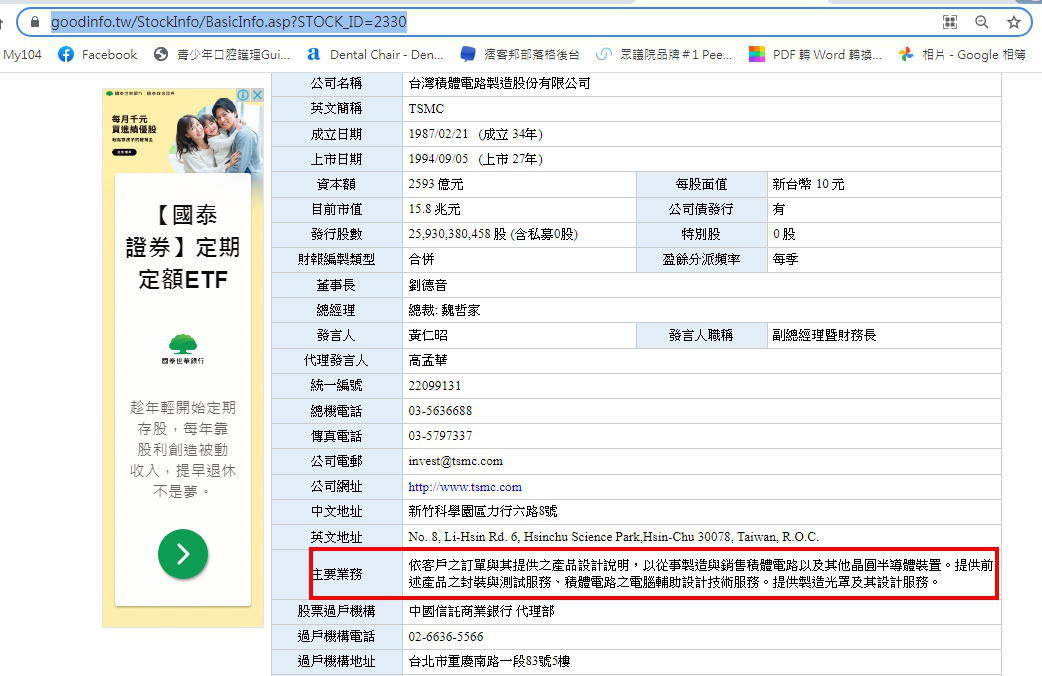Click the 15.8 兆元 market value
Image resolution: width=1042 pixels, height=676 pixels.
[x=434, y=209]
